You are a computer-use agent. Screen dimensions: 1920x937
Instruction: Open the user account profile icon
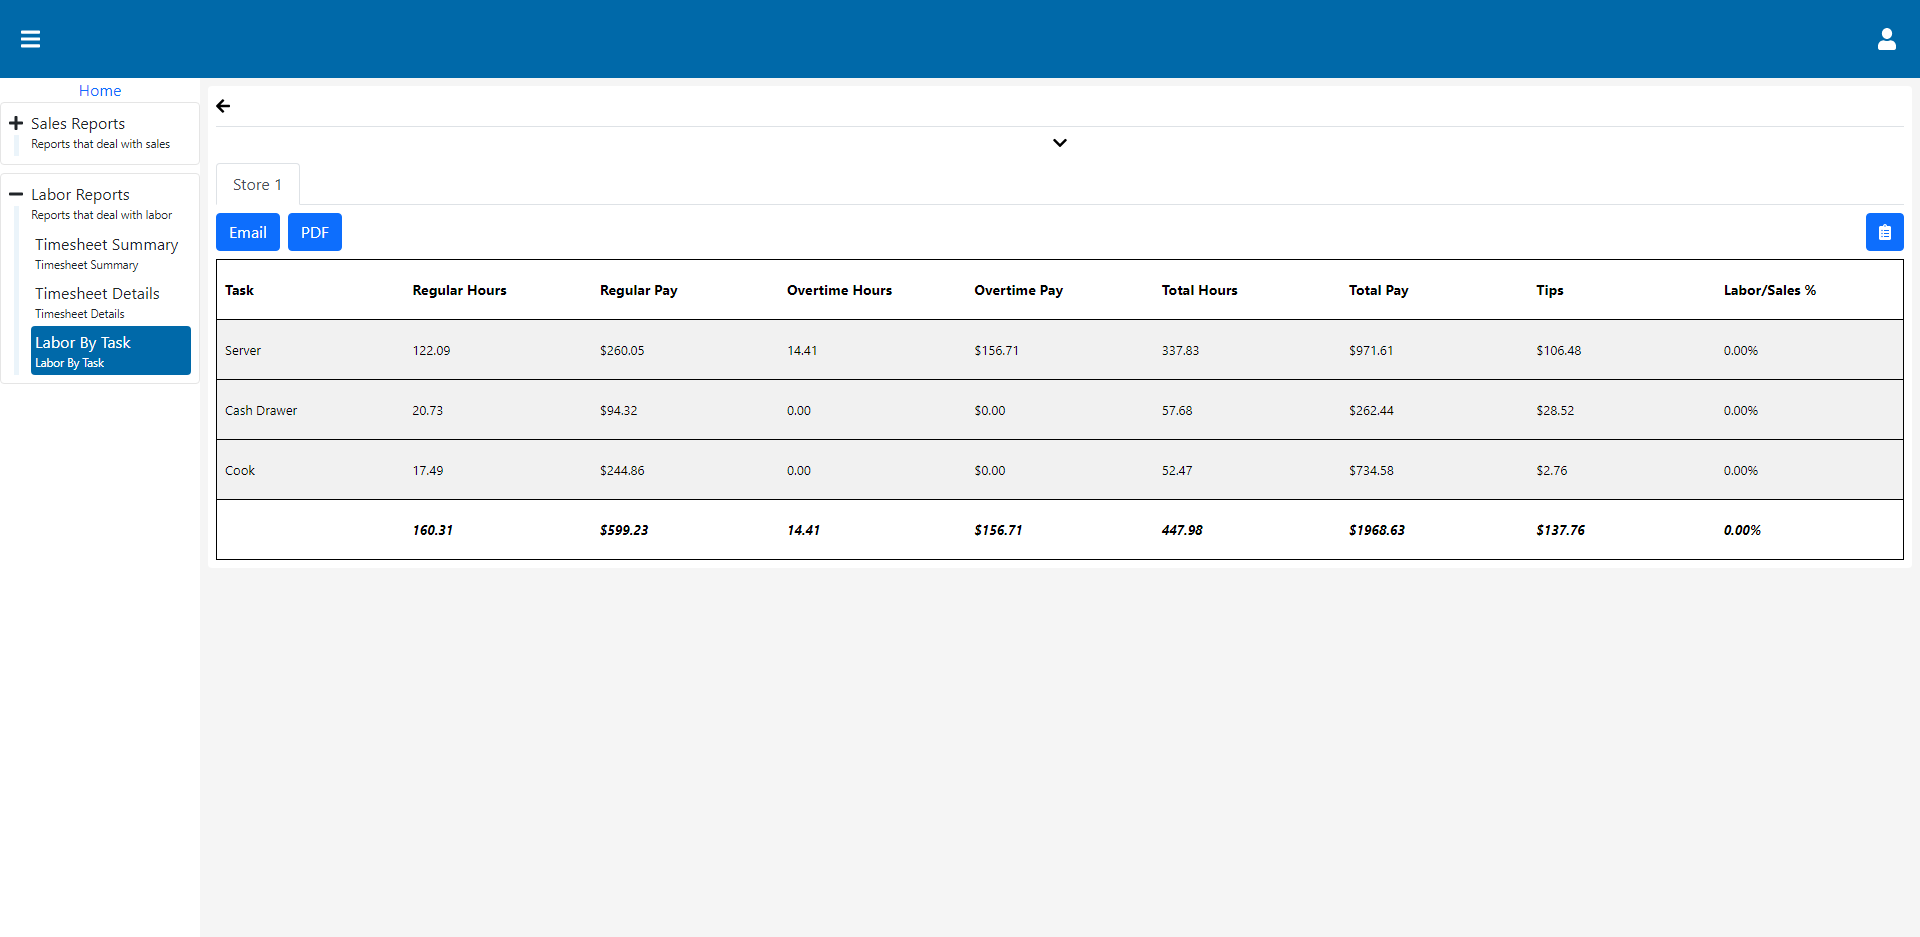pos(1886,39)
